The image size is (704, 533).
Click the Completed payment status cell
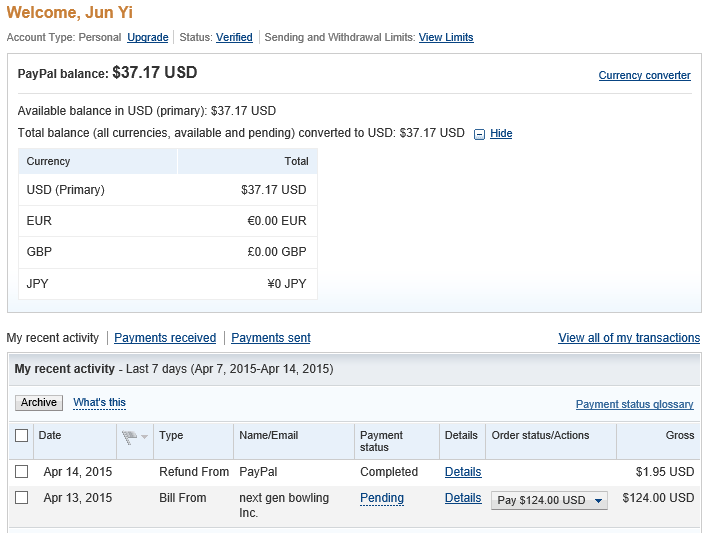(389, 472)
